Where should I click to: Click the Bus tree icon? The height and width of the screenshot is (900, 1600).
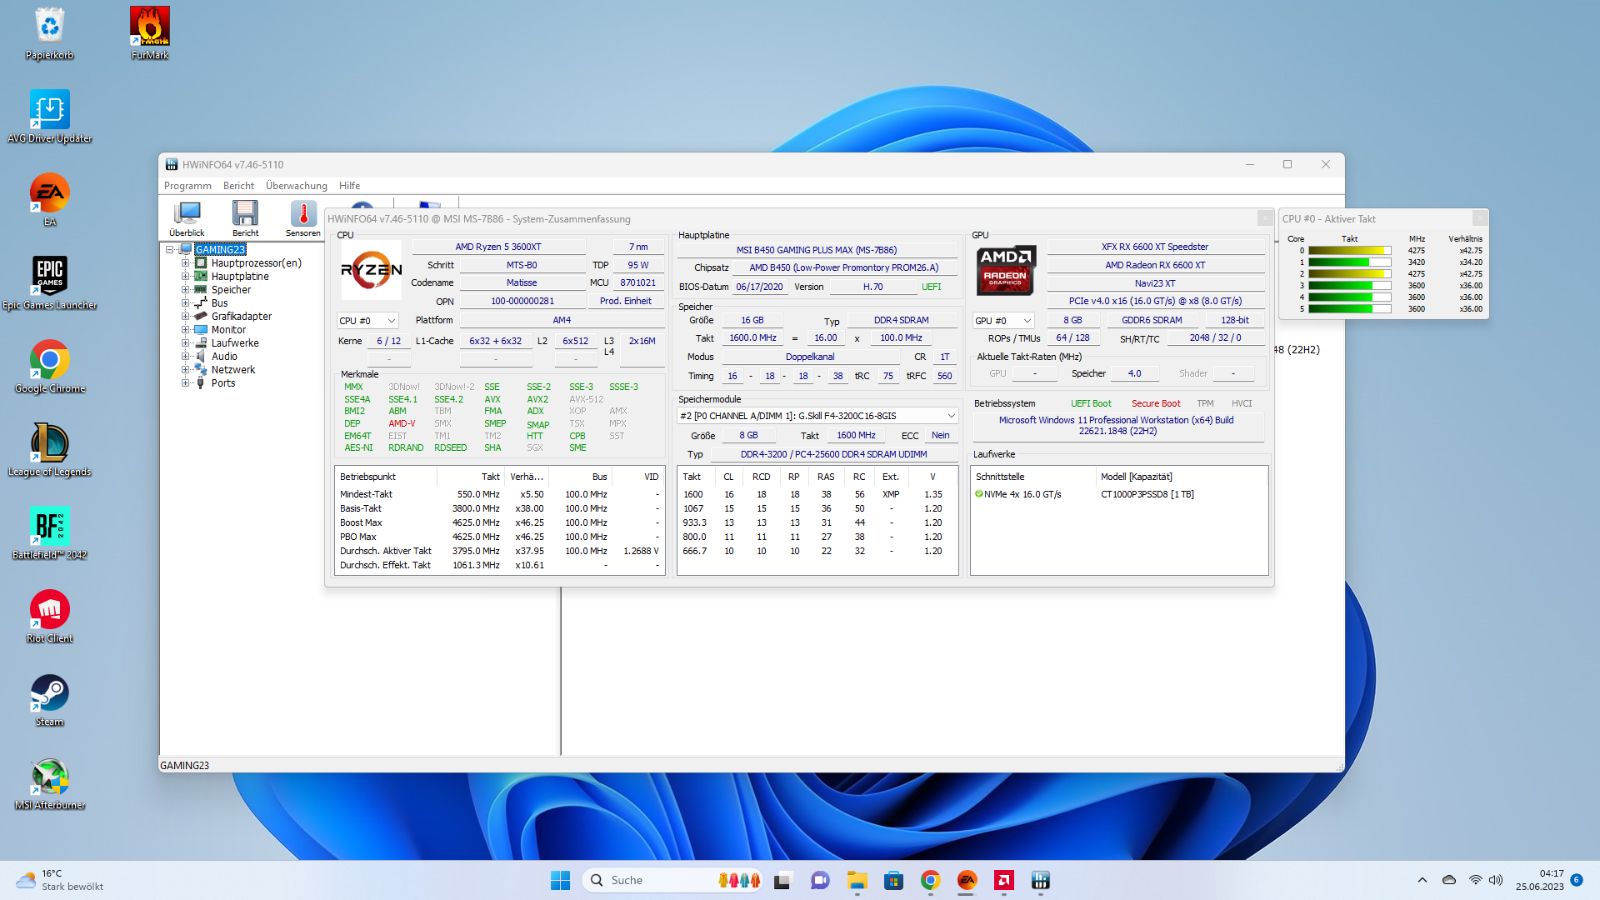pyautogui.click(x=200, y=303)
